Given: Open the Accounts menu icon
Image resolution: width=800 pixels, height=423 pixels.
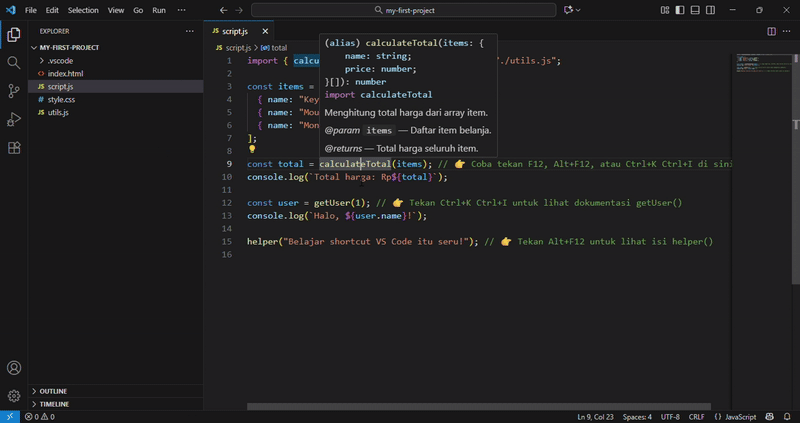Looking at the screenshot, I should click(14, 368).
